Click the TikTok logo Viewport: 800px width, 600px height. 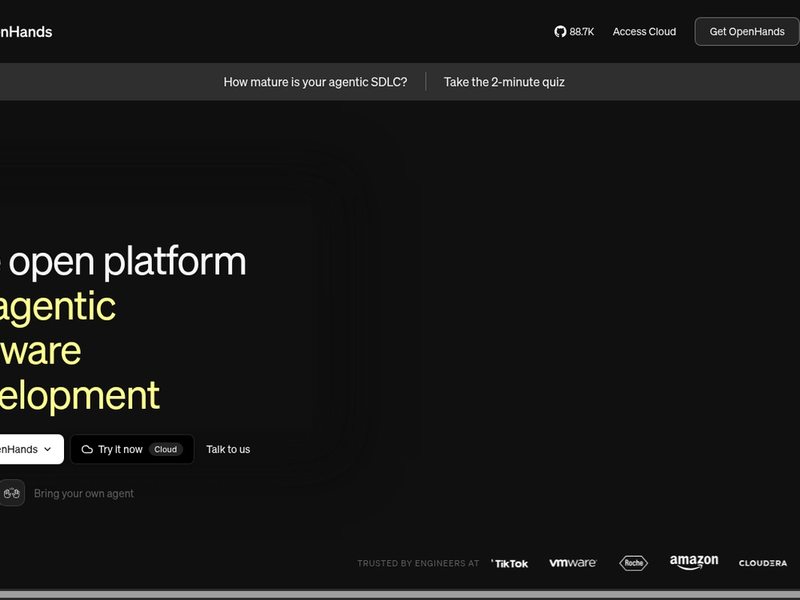pyautogui.click(x=510, y=563)
